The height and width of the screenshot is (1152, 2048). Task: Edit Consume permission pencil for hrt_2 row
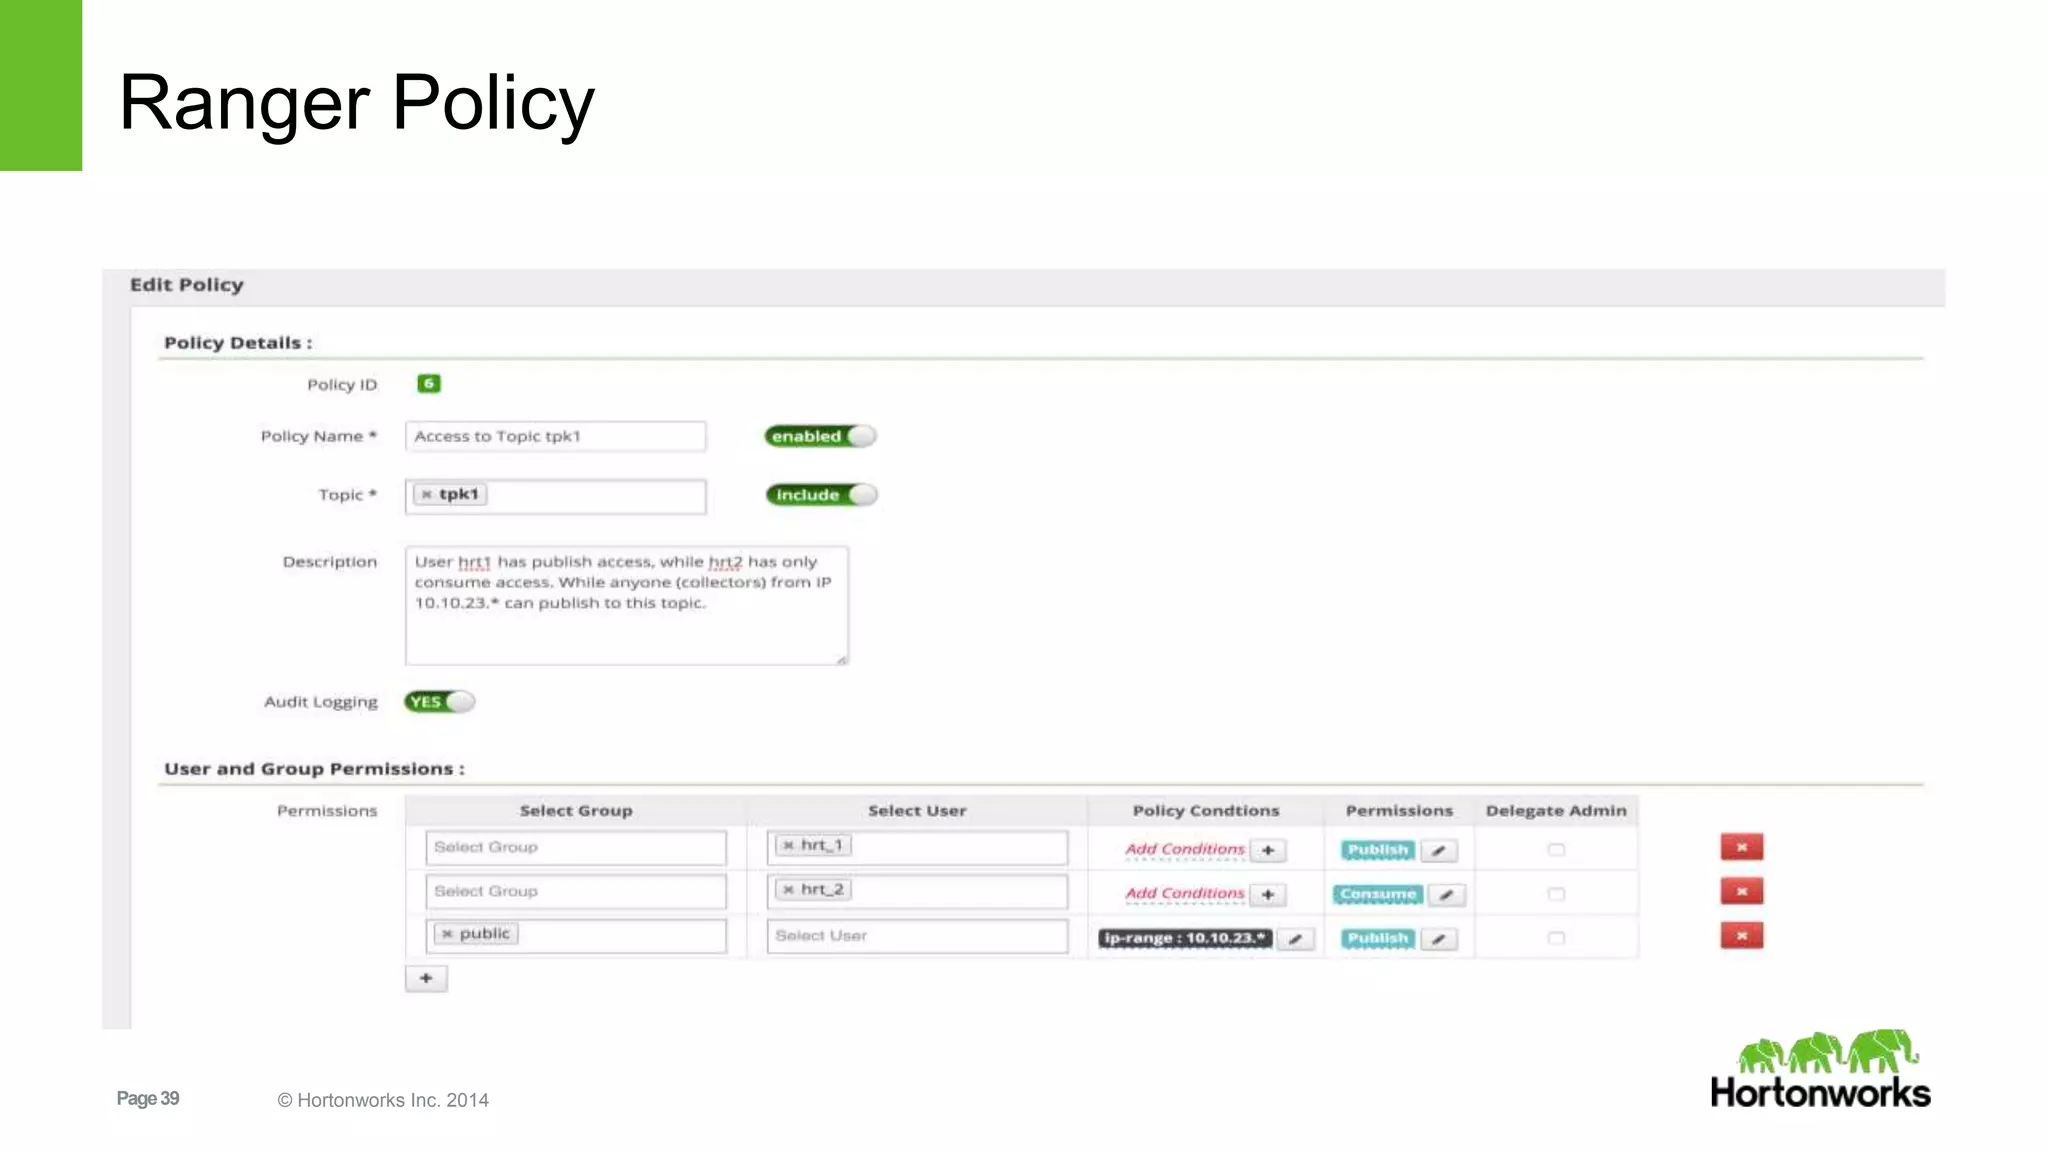click(x=1446, y=894)
